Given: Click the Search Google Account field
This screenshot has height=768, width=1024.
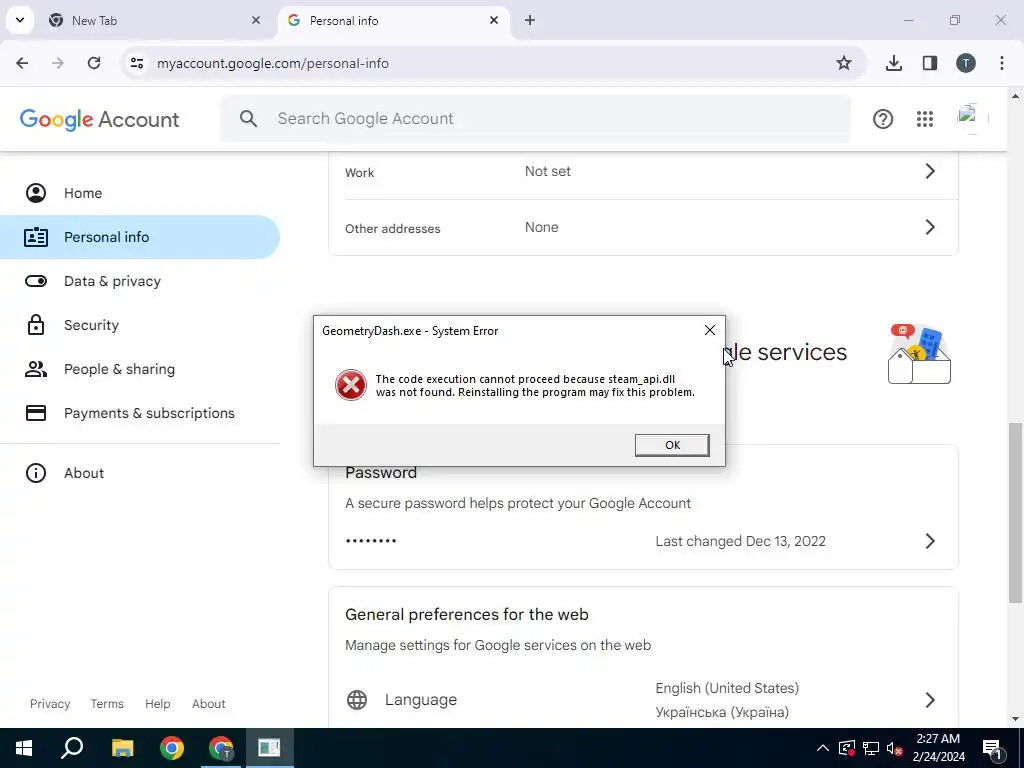Looking at the screenshot, I should click(536, 119).
